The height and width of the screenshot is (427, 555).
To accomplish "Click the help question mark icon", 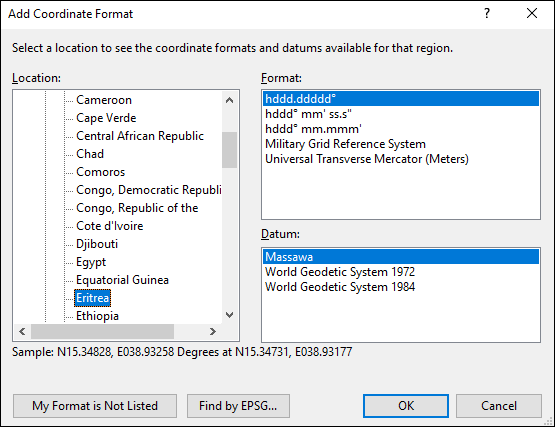I will pos(487,13).
